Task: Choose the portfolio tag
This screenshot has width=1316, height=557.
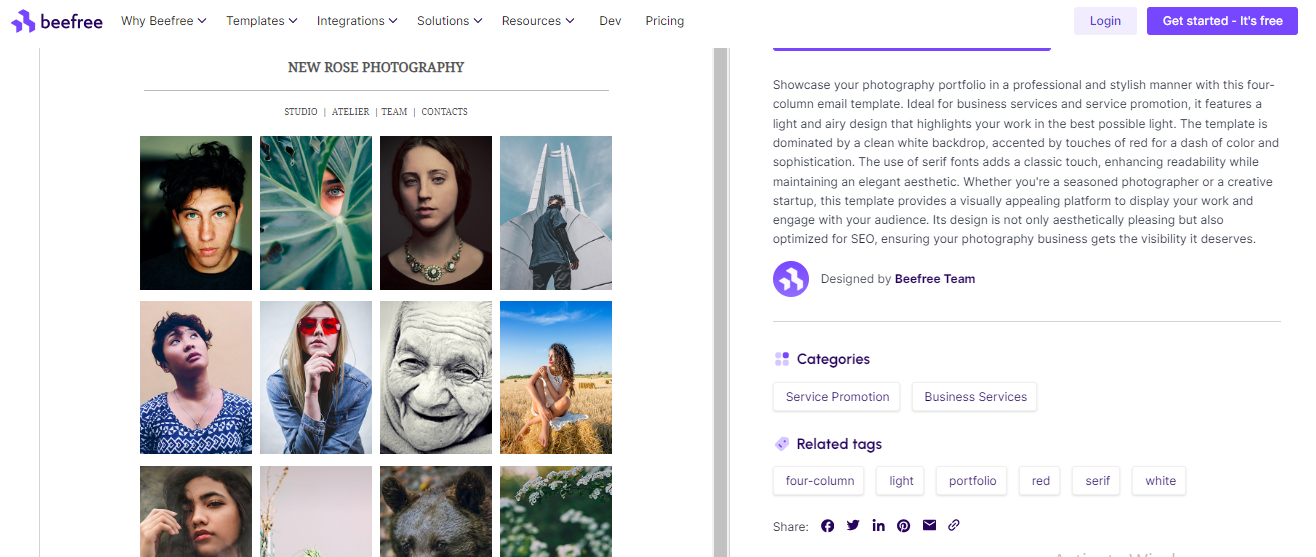Action: click(972, 481)
